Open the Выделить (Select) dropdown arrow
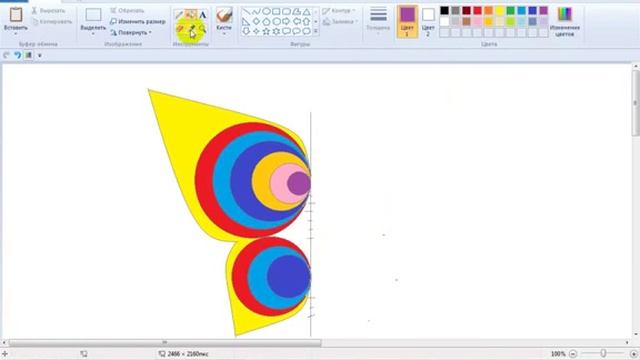640x360 pixels. point(93,34)
